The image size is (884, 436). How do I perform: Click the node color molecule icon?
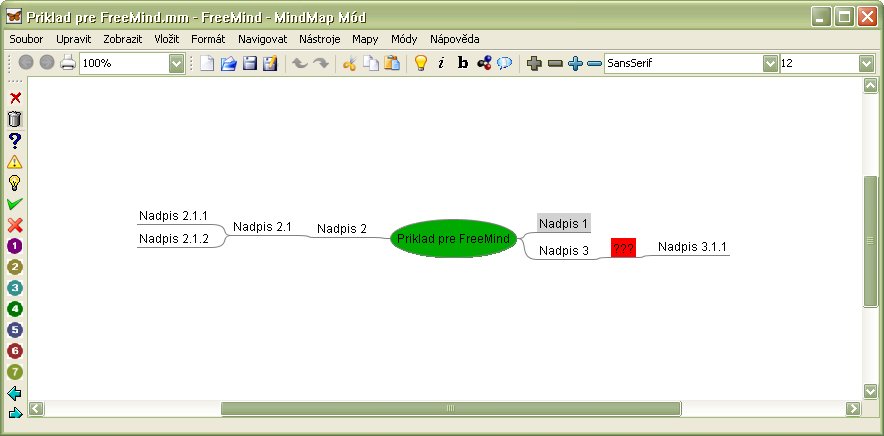(484, 63)
